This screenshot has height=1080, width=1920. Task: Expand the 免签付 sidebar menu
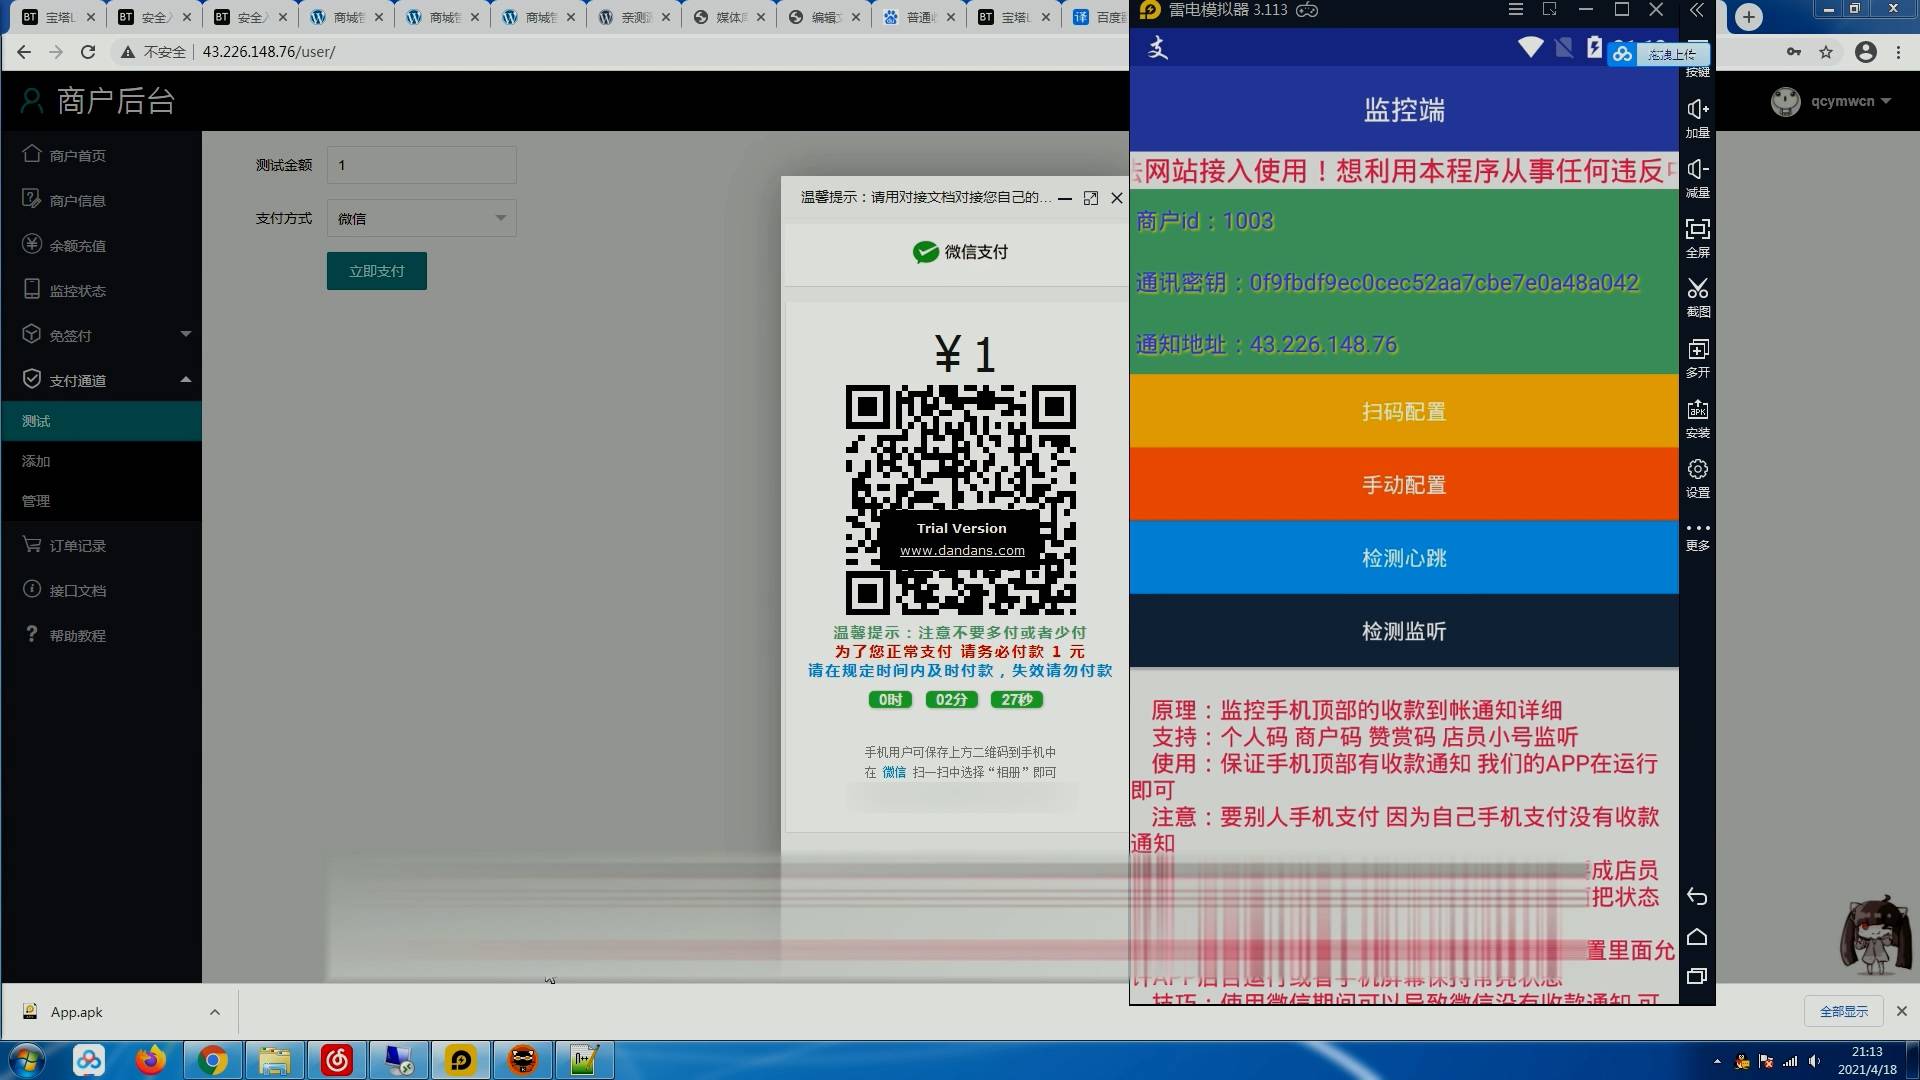100,335
